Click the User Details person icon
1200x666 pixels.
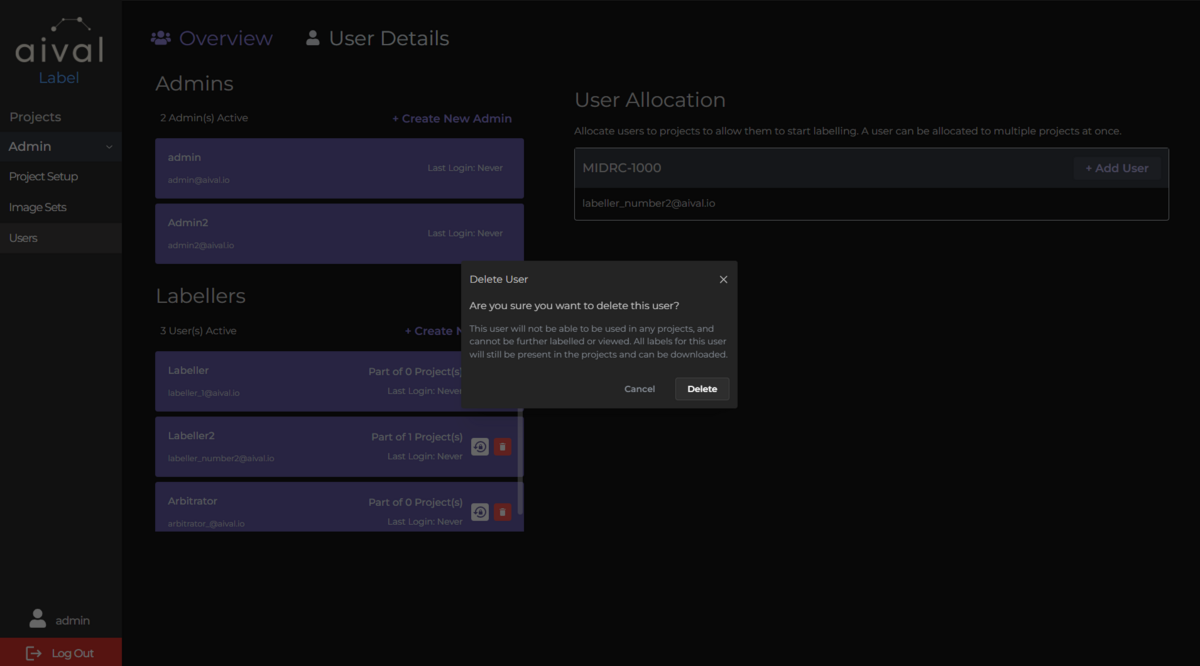click(x=311, y=37)
